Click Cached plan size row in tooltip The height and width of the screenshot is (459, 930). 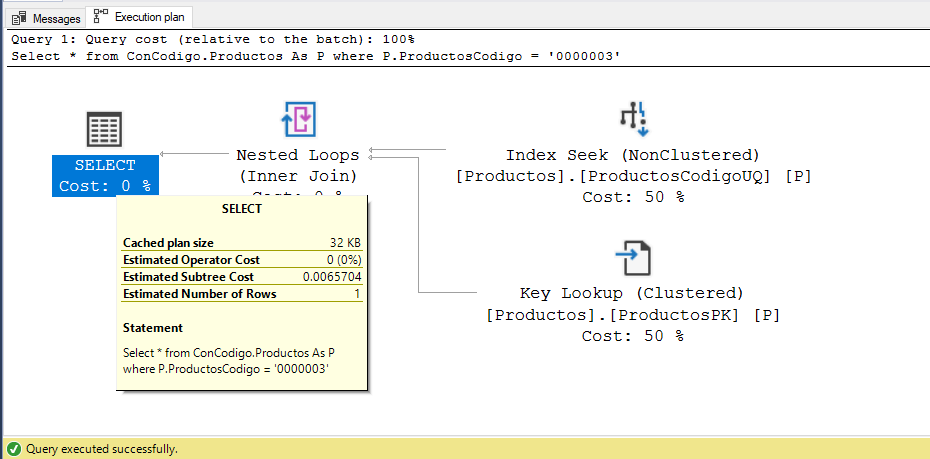tap(241, 243)
